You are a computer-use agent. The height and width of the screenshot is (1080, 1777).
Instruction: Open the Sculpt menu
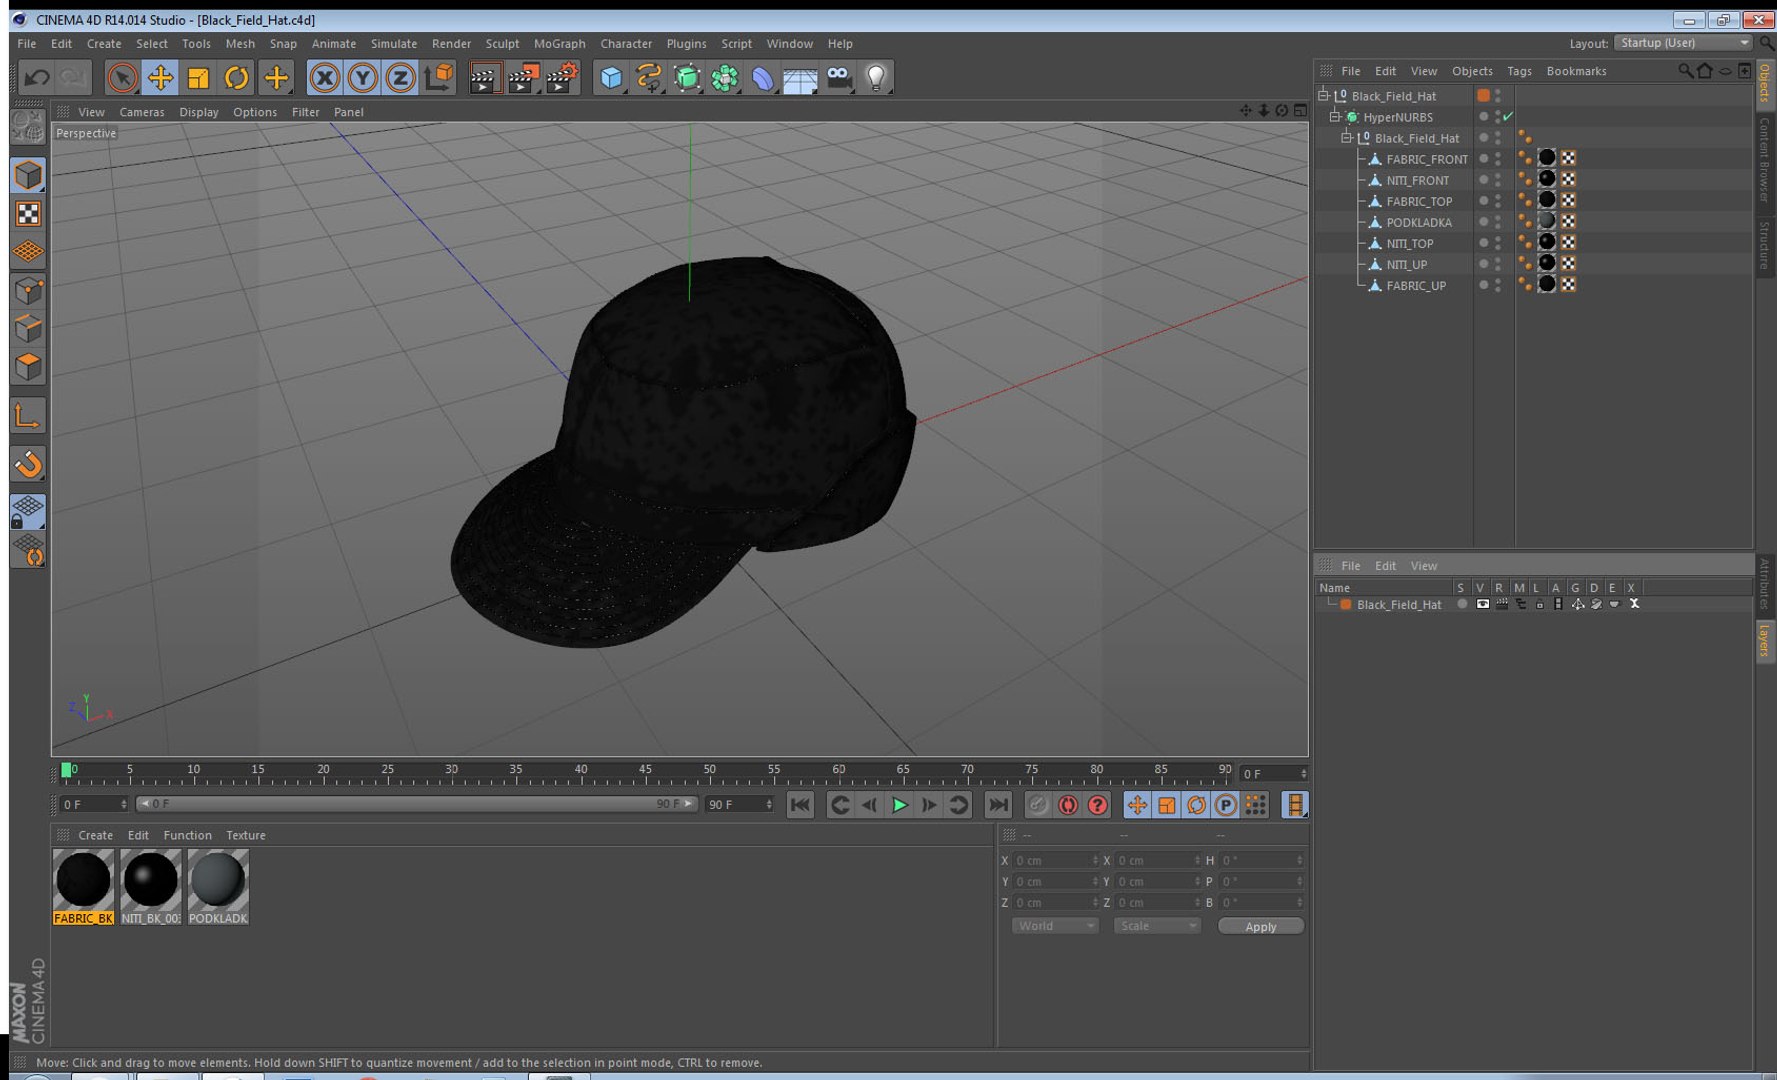click(502, 44)
